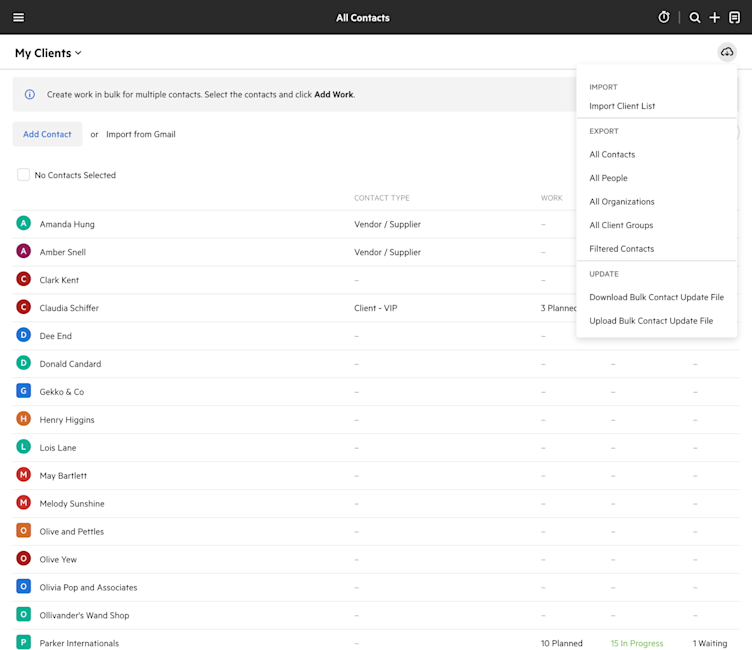This screenshot has width=752, height=650.
Task: Open Dee End contact name
Action: 56,336
